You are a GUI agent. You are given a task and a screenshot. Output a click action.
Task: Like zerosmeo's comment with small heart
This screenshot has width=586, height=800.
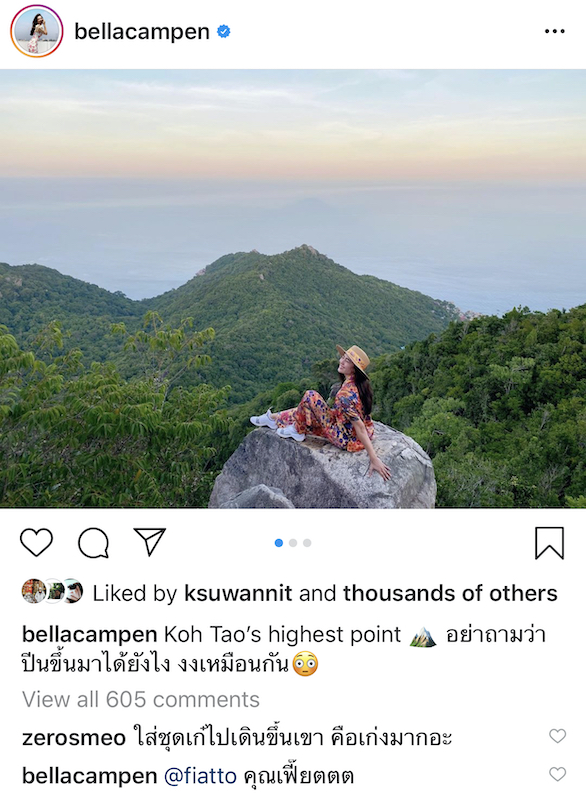[x=557, y=735]
